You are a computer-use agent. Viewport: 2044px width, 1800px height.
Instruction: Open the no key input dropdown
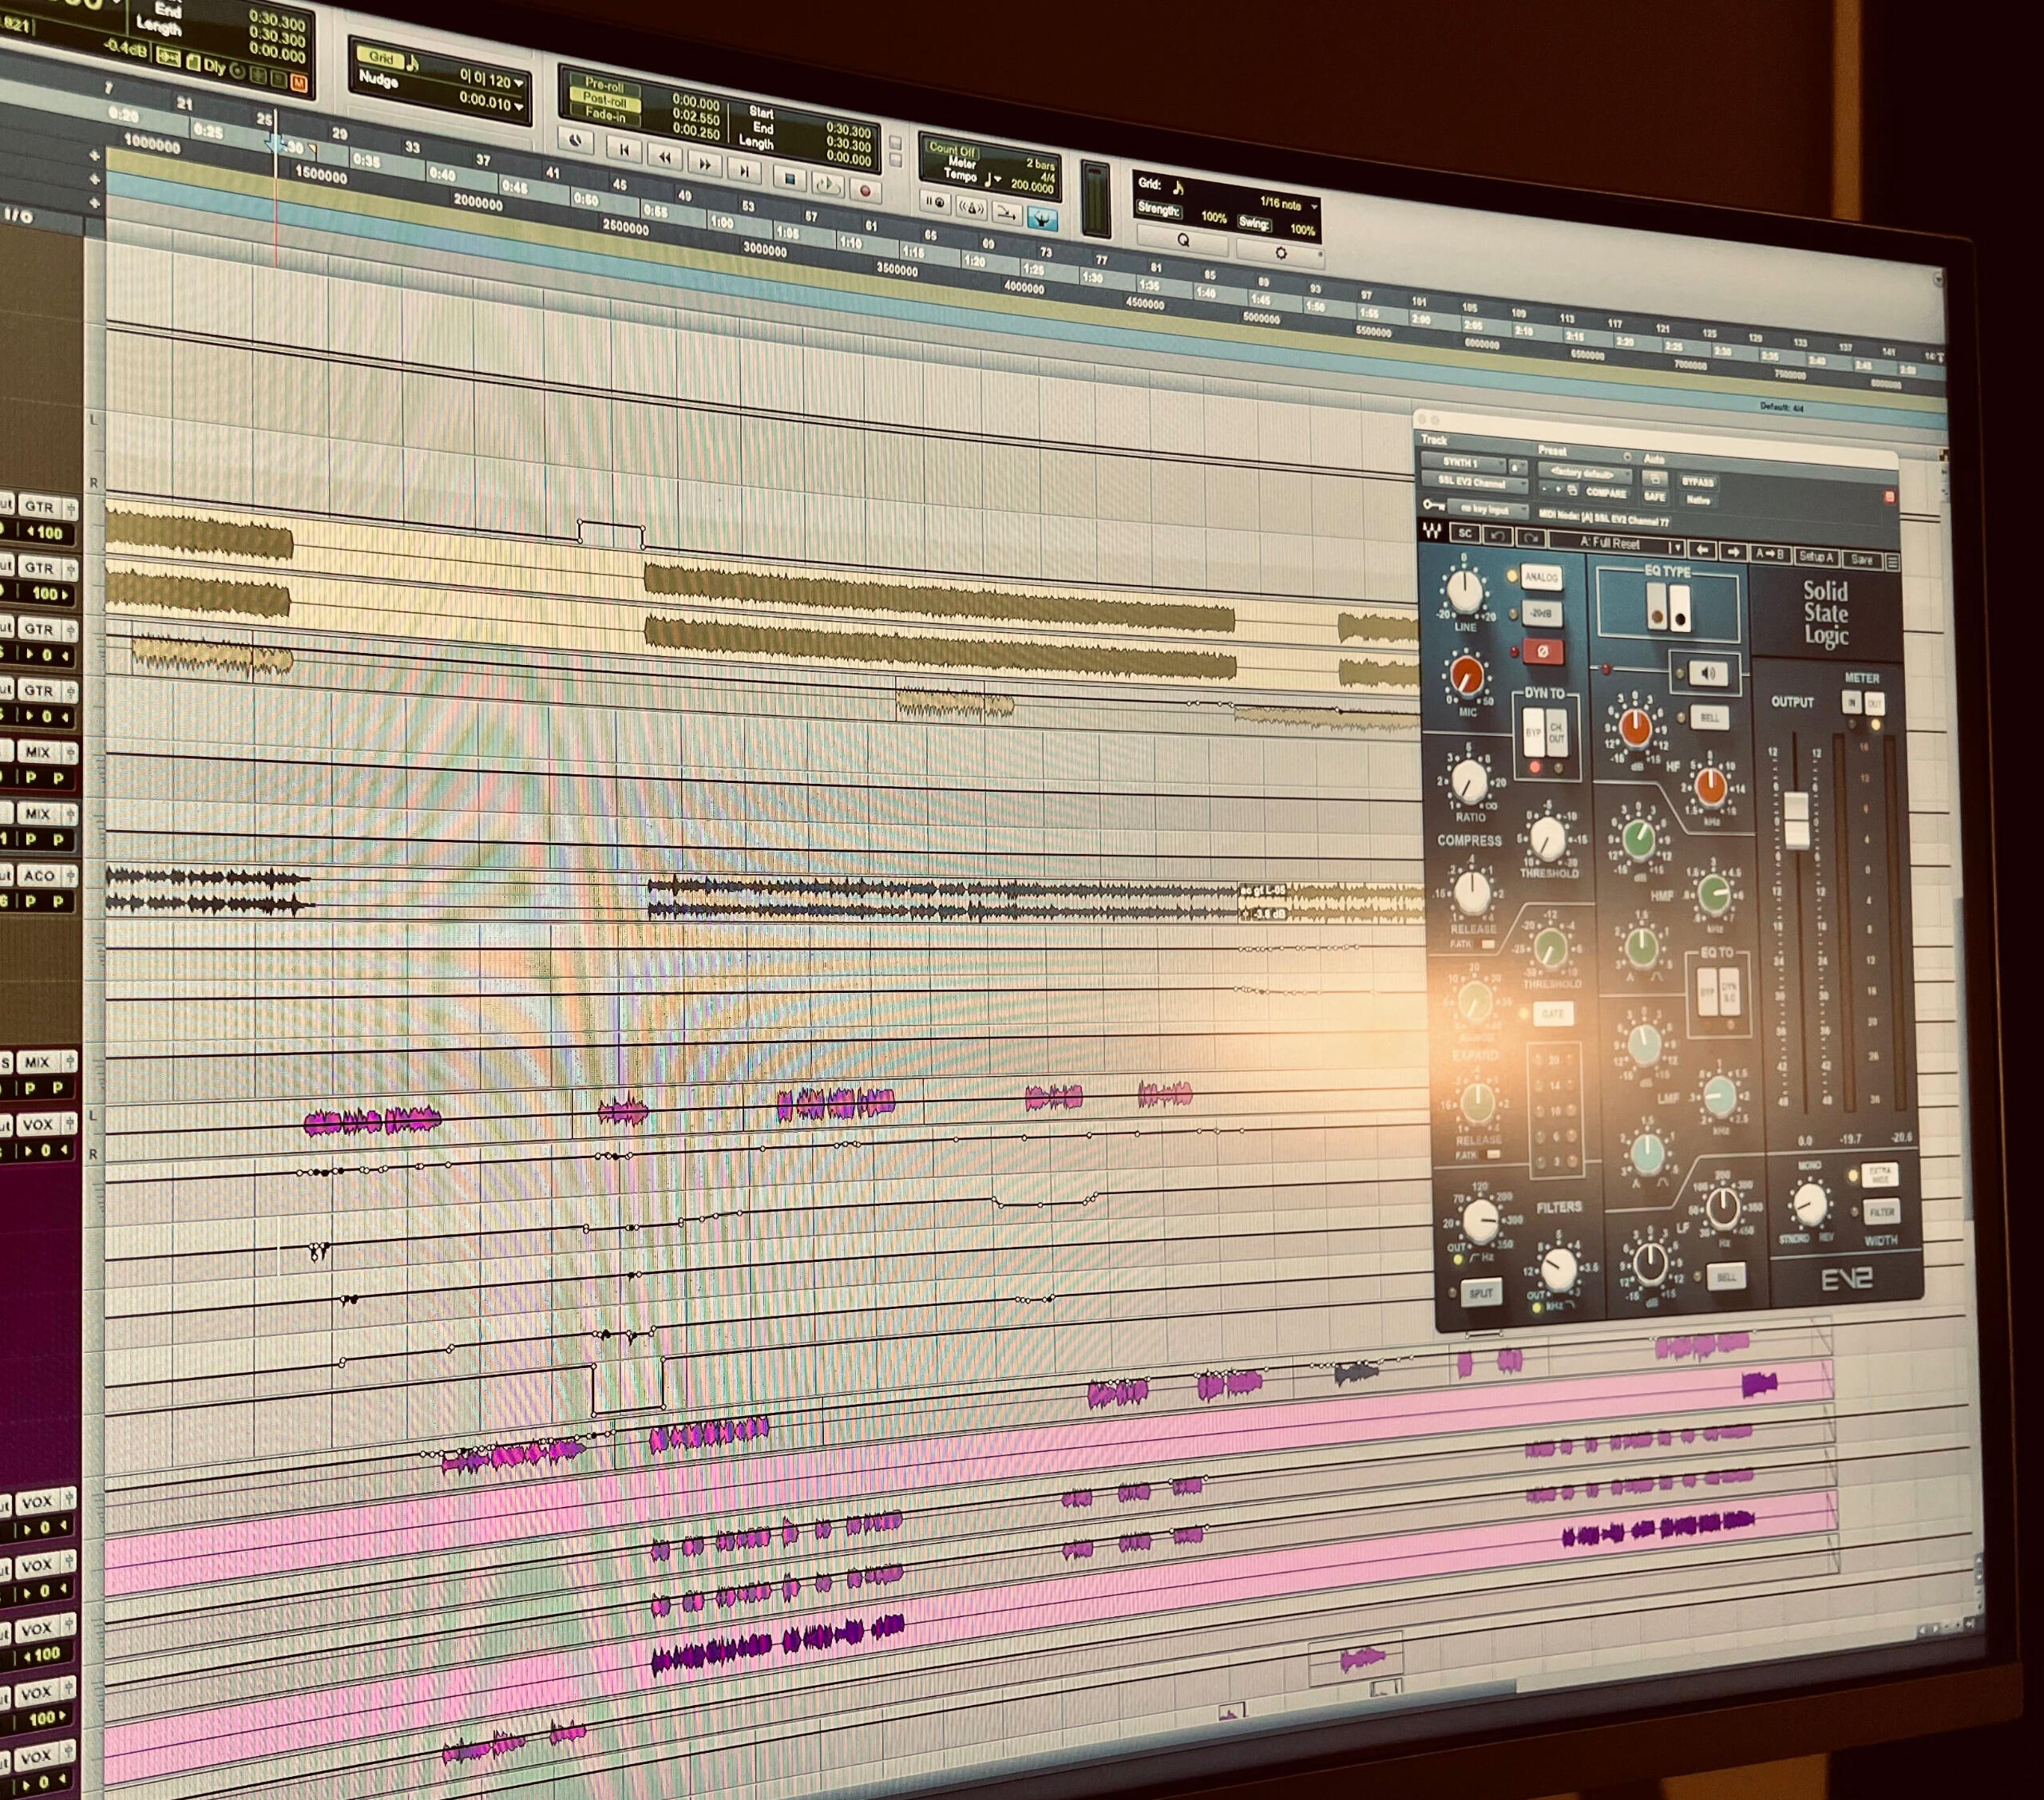pyautogui.click(x=1486, y=509)
